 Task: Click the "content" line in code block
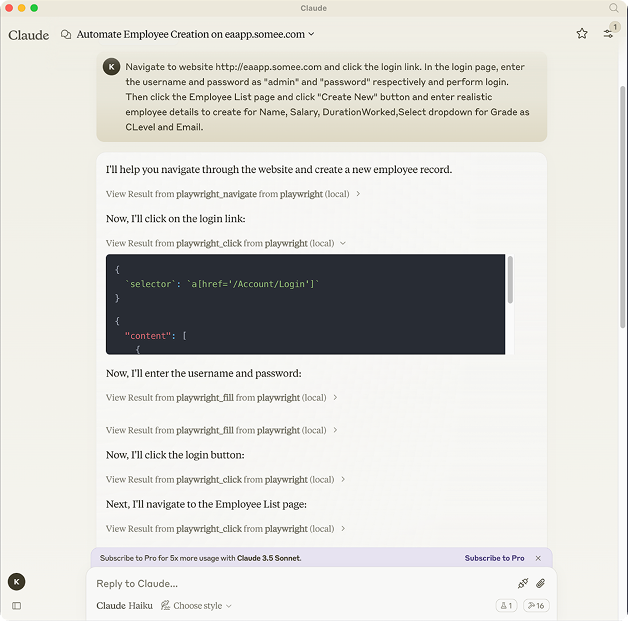tap(155, 336)
